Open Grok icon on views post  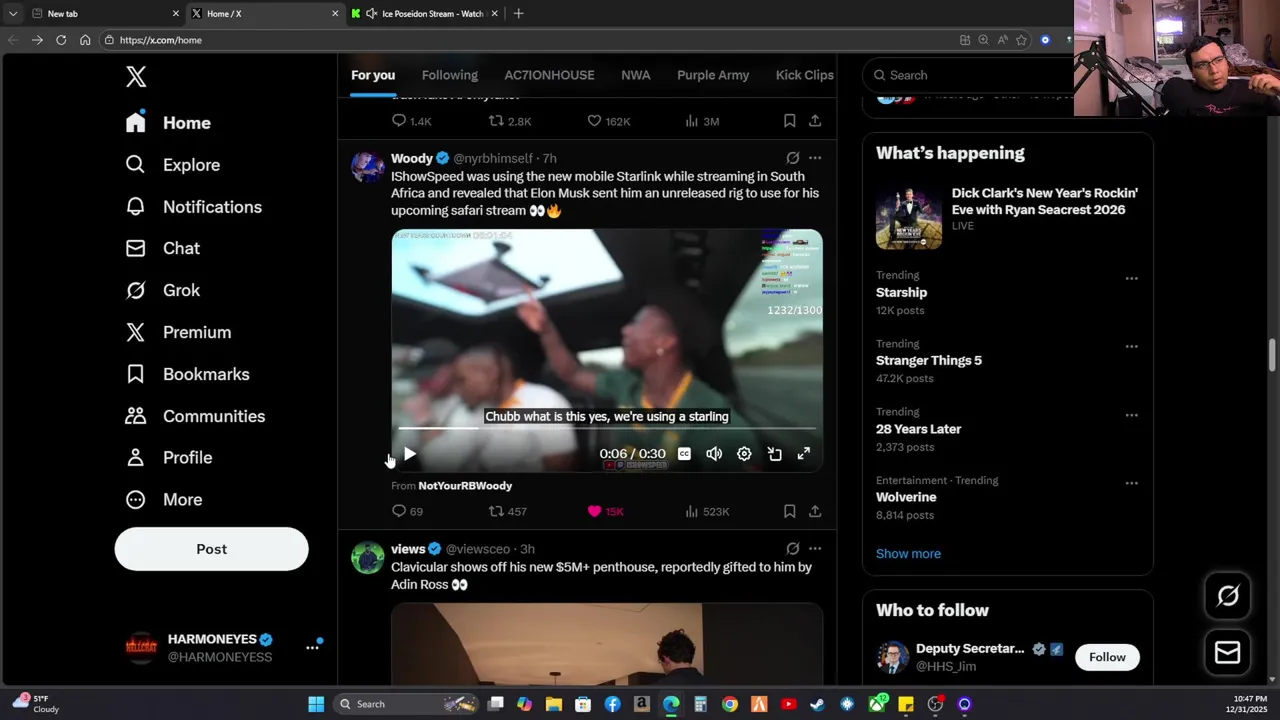[792, 549]
